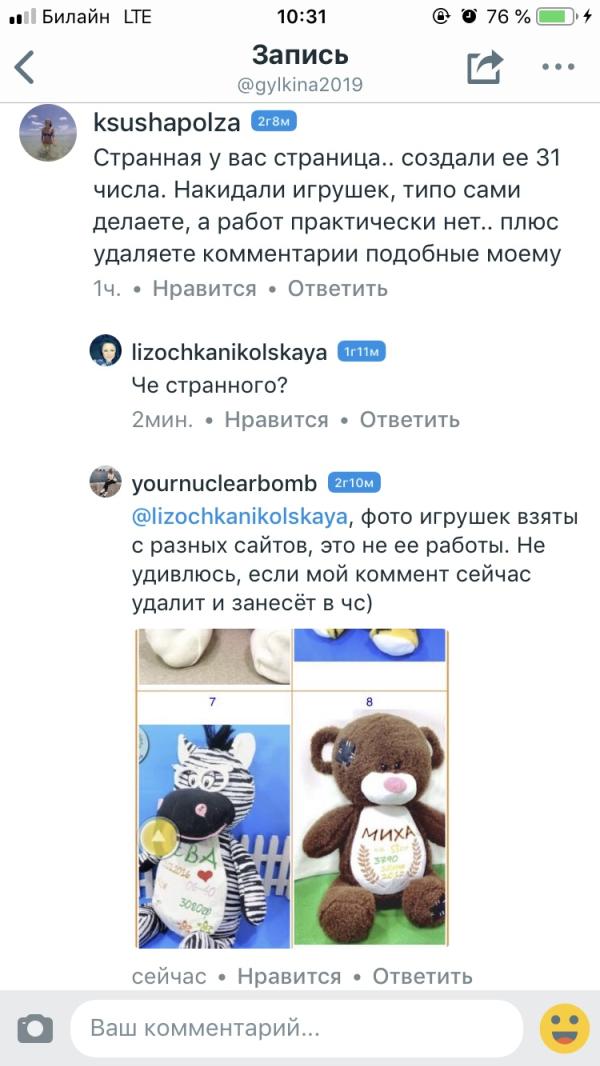The image size is (600, 1066).
Task: Open yournuclearbomb's avatar picture
Action: pos(106,481)
